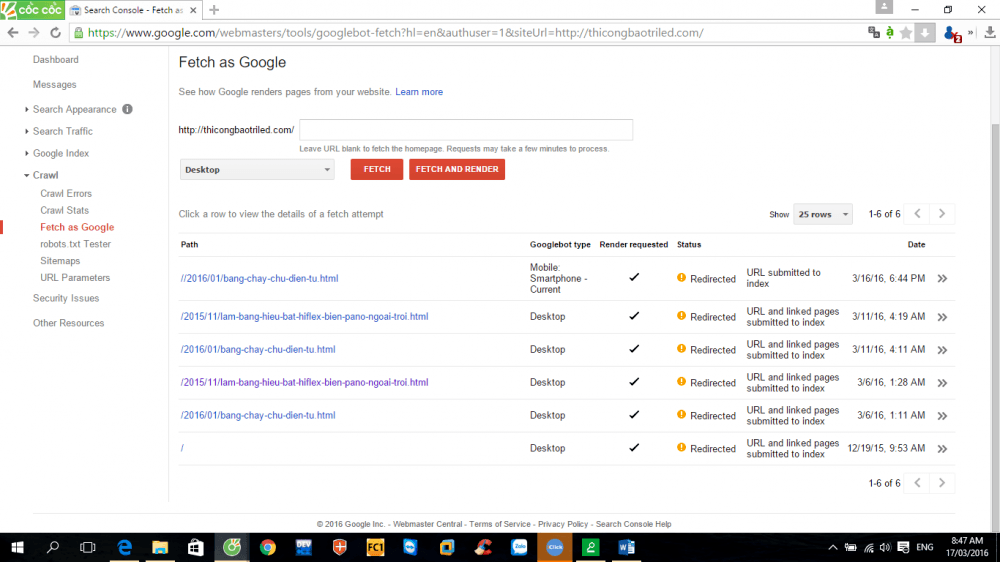Open the 25 rows show dropdown

pos(823,214)
